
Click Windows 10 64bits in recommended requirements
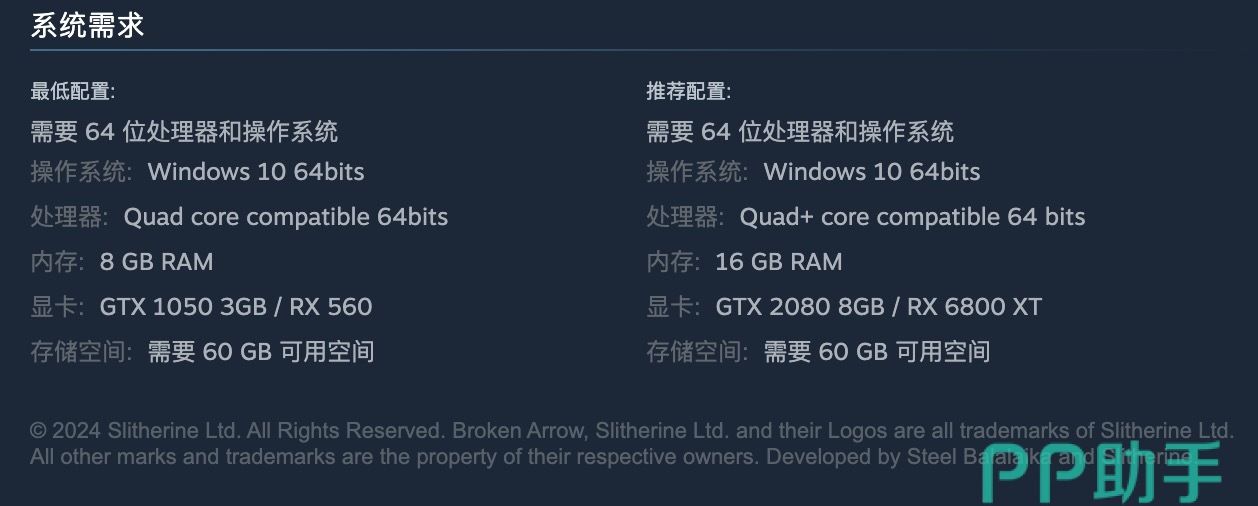(x=872, y=172)
